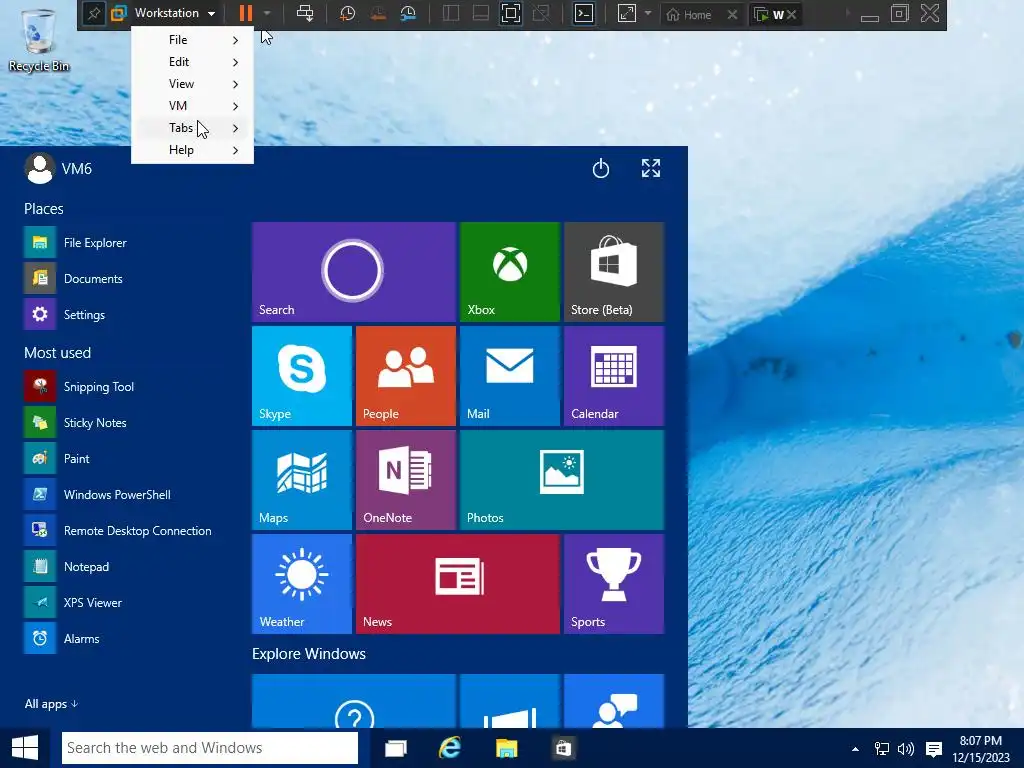Viewport: 1024px width, 768px height.
Task: Revert VM to previous snapshot
Action: pyautogui.click(x=378, y=13)
